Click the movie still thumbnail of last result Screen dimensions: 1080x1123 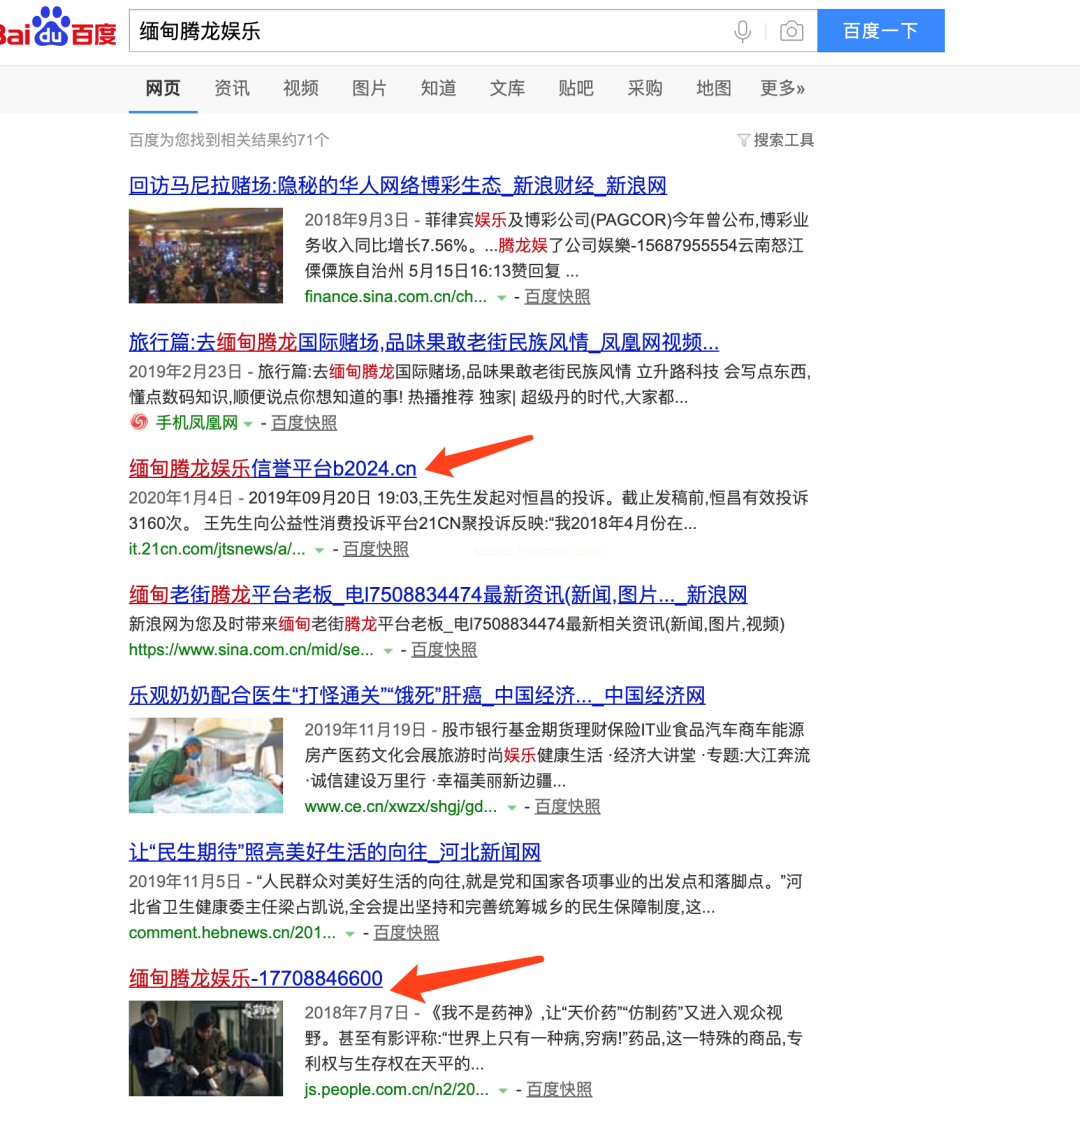click(206, 1048)
